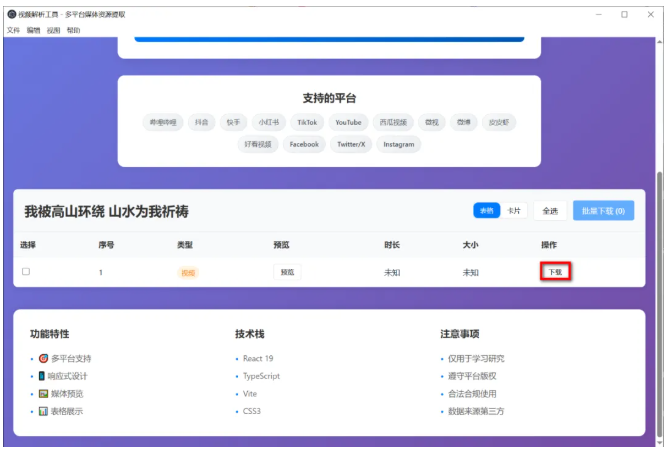
Task: Click the TikTok platform chip
Action: click(x=307, y=122)
